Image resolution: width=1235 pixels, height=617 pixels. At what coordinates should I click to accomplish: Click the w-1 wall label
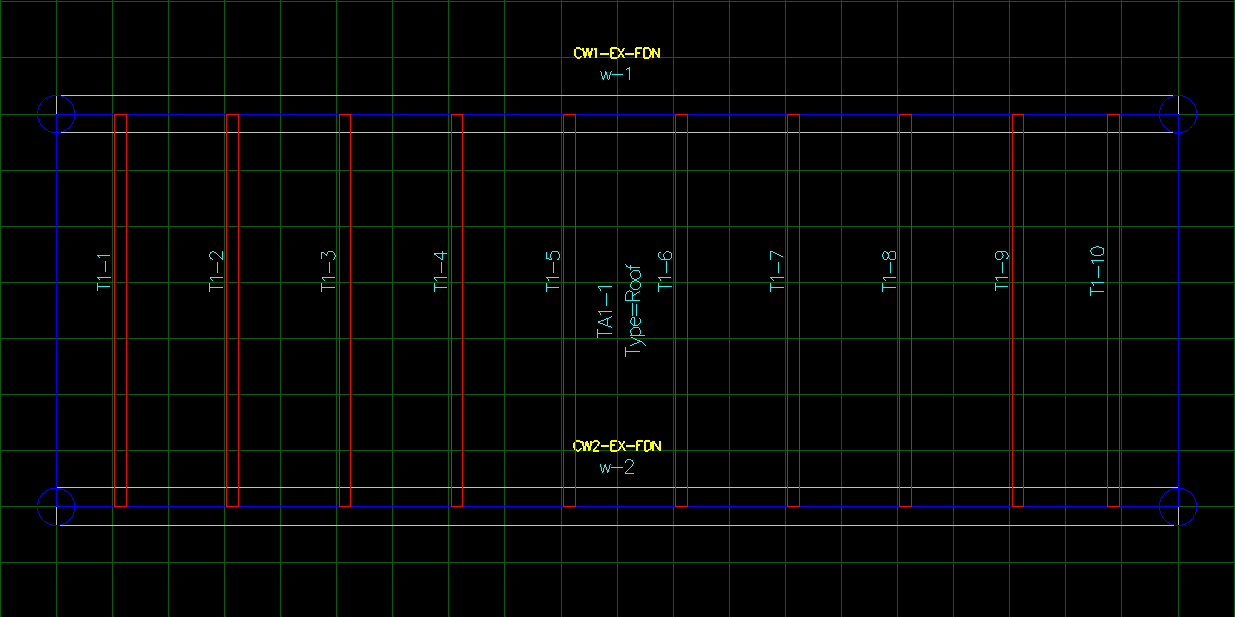pos(616,74)
